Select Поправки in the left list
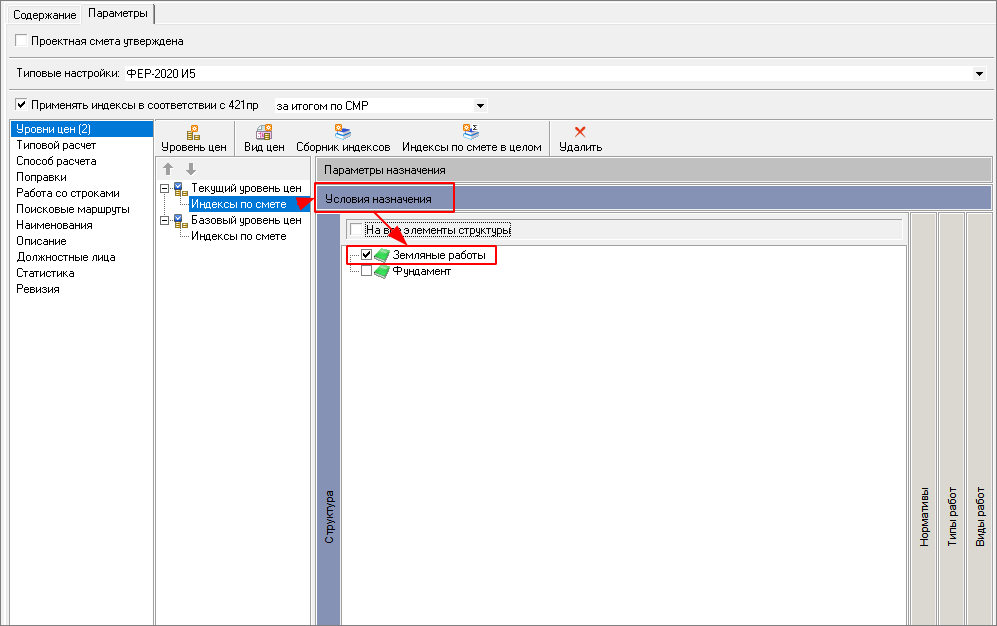997x626 pixels. pos(42,177)
